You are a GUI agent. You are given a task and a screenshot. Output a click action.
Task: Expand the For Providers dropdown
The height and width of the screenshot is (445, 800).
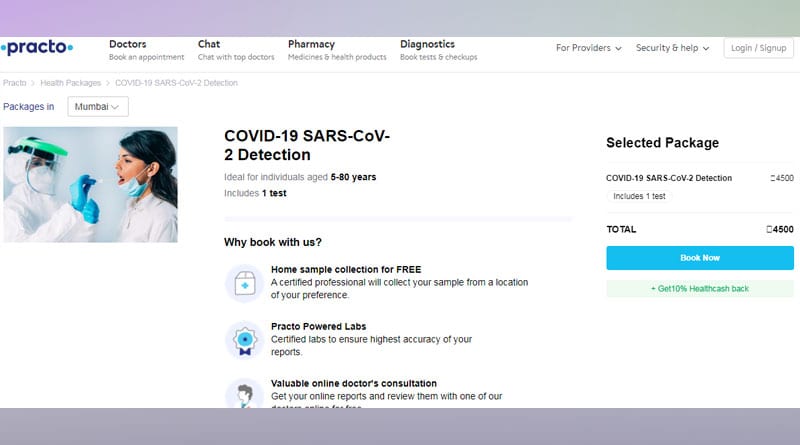(x=588, y=48)
